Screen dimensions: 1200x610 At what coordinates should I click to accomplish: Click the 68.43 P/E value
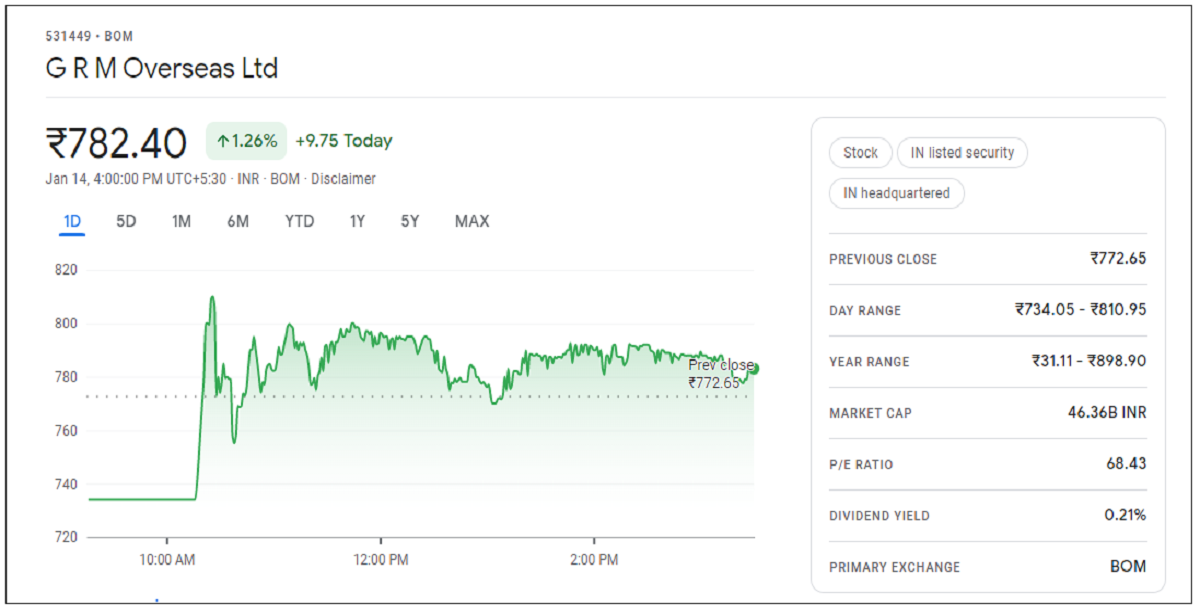pos(1126,464)
